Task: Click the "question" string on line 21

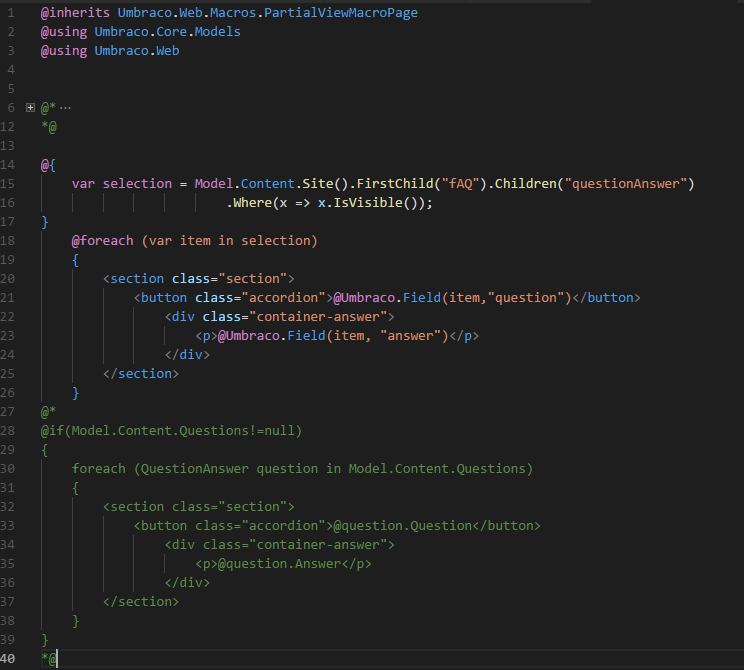Action: (526, 298)
